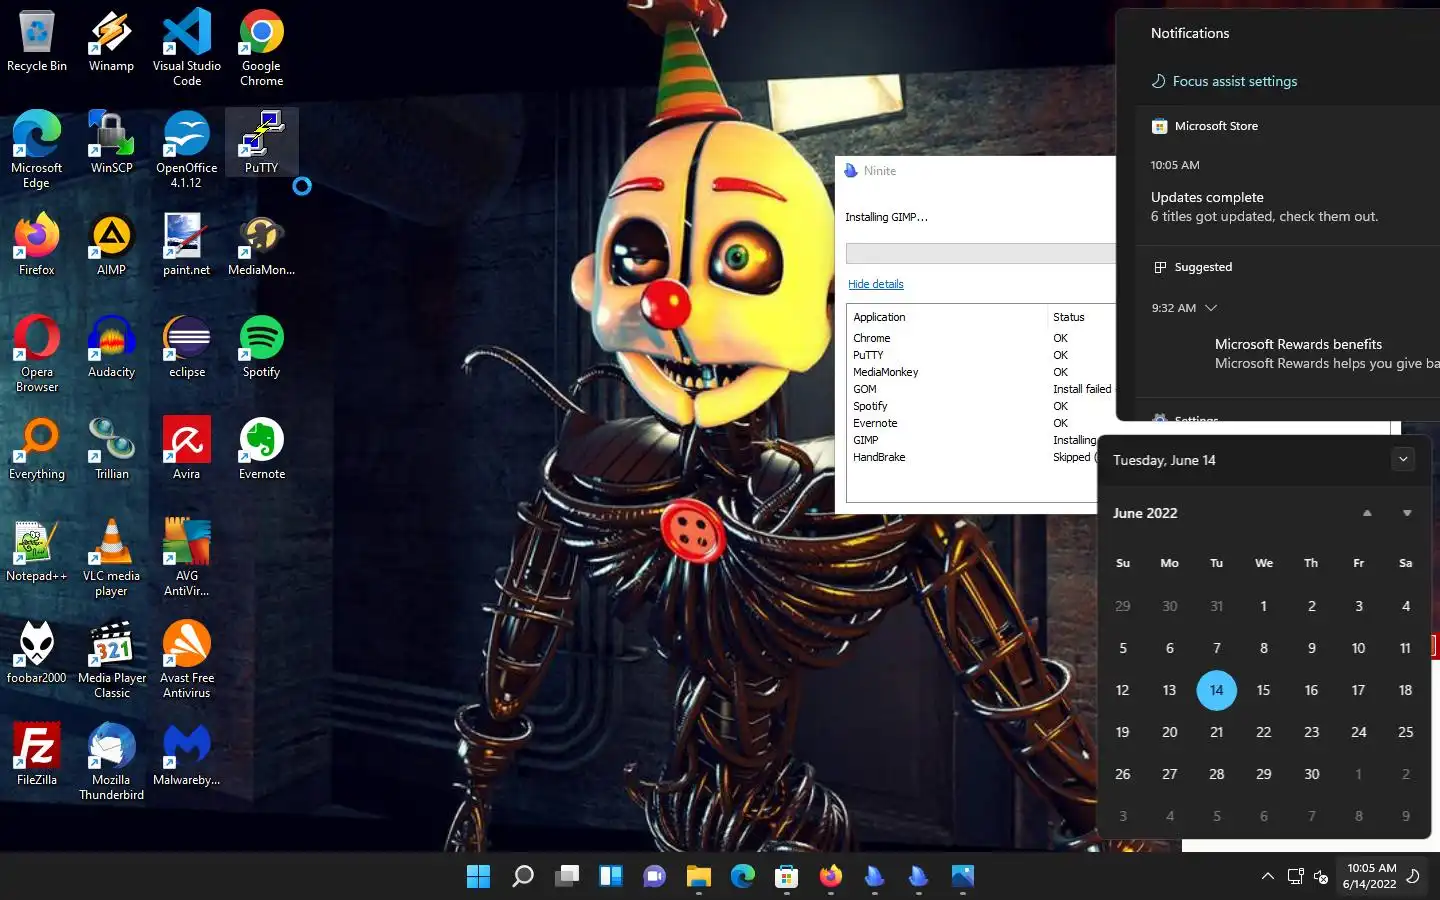Image resolution: width=1440 pixels, height=900 pixels.
Task: Expand the 9:32 AM suggested notification
Action: (x=1211, y=308)
